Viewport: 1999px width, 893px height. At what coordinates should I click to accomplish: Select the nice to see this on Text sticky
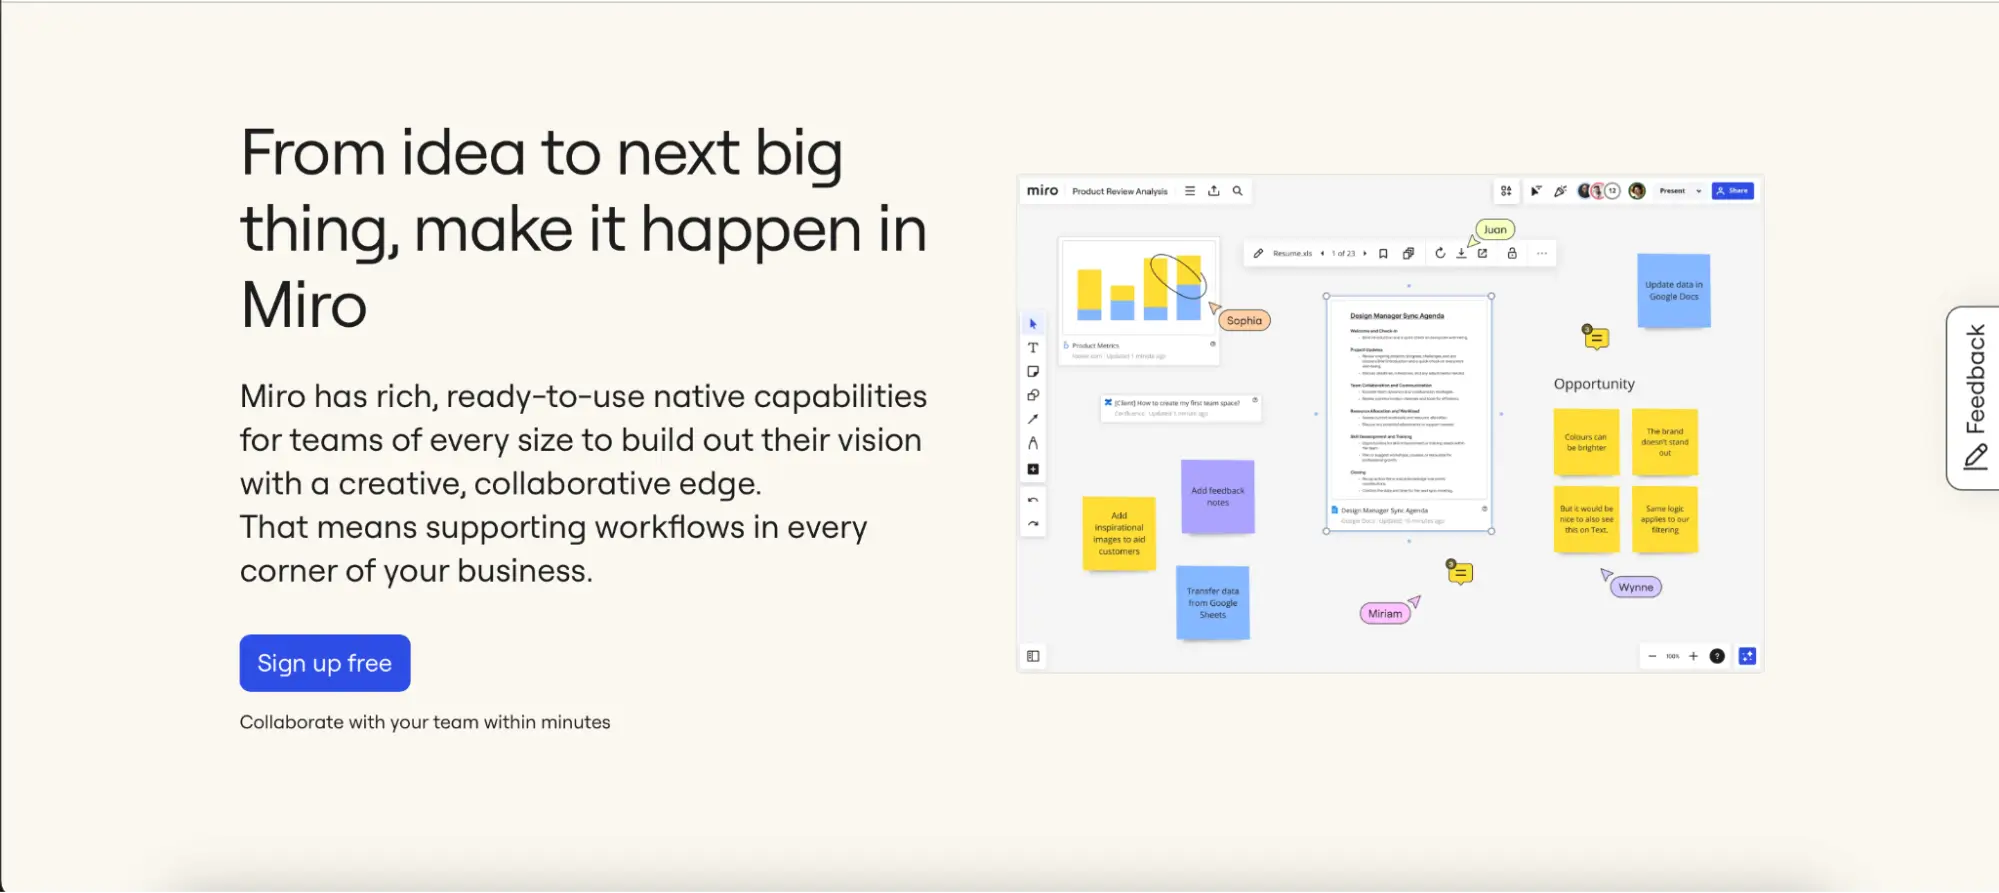pyautogui.click(x=1586, y=519)
